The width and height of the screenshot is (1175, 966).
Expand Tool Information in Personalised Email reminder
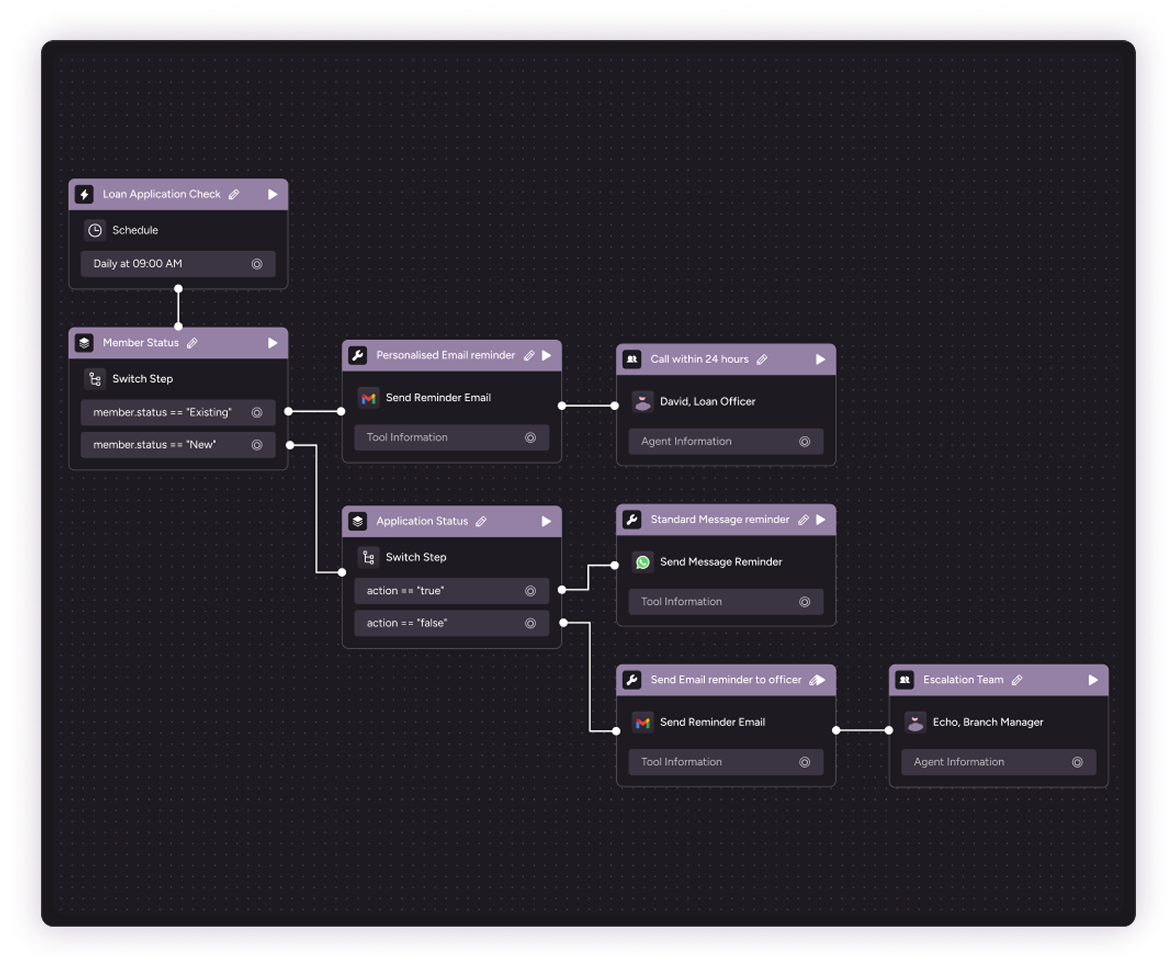(451, 437)
